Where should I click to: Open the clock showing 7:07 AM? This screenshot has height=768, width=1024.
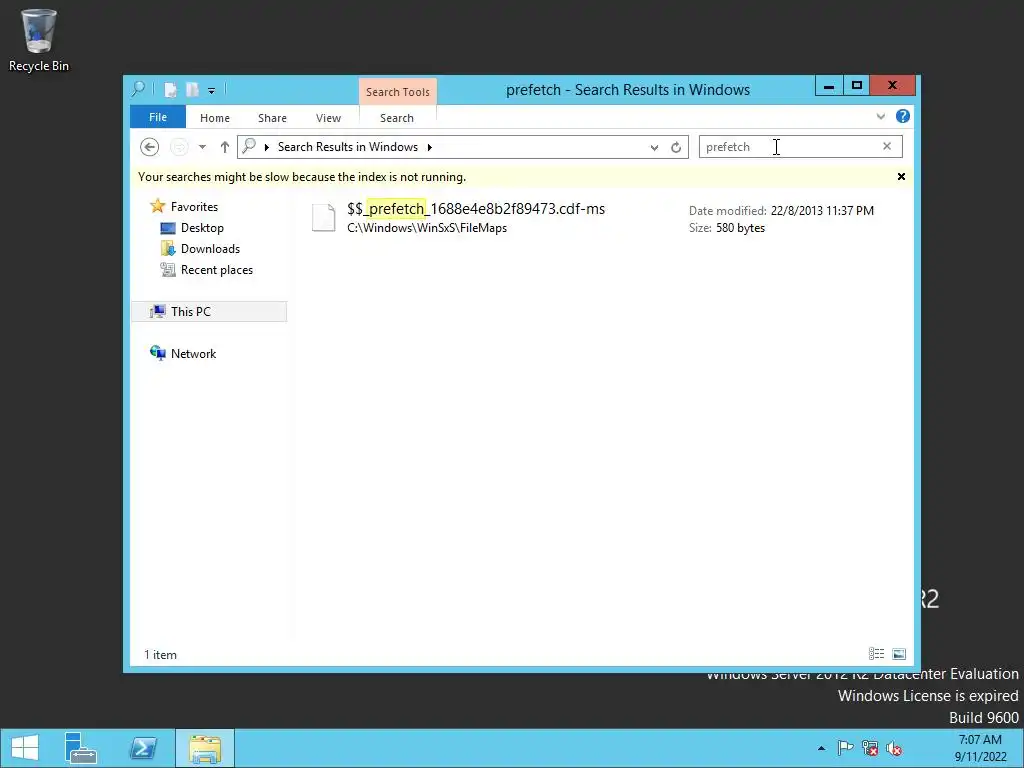[x=980, y=748]
